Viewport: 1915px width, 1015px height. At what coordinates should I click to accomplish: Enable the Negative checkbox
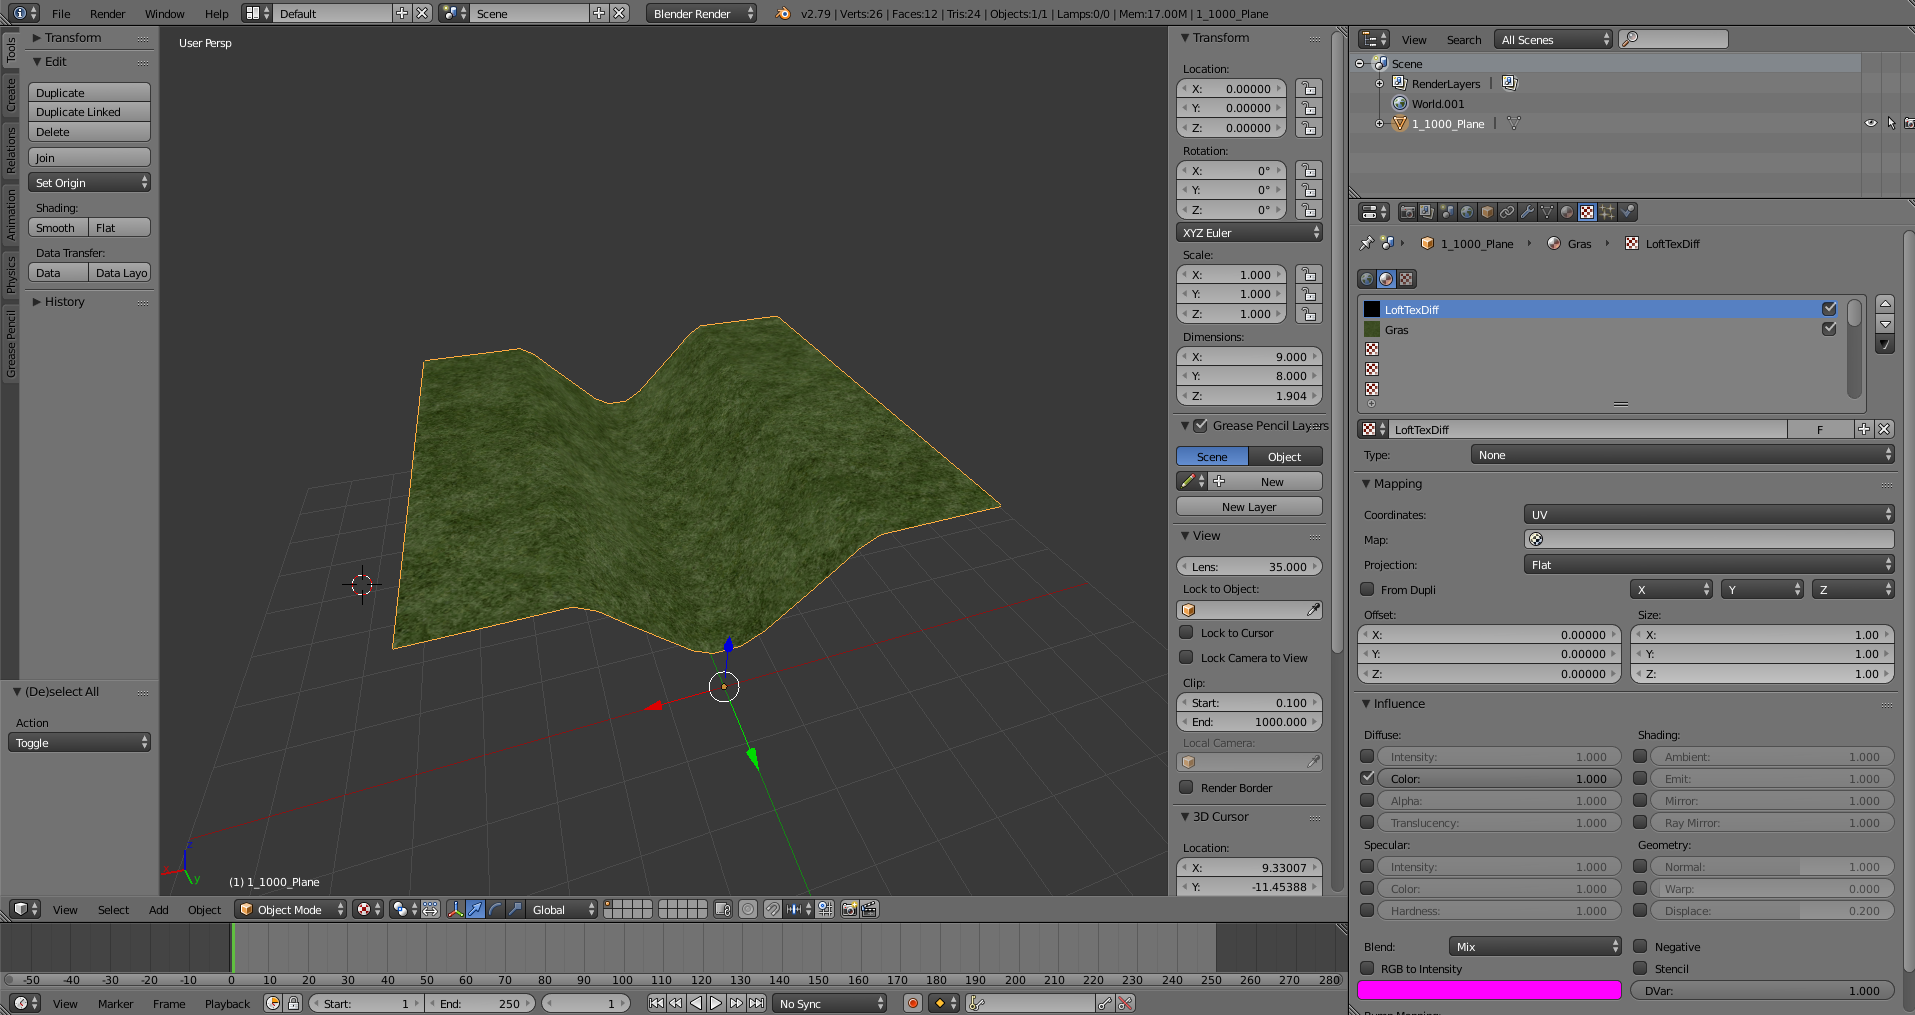1640,946
